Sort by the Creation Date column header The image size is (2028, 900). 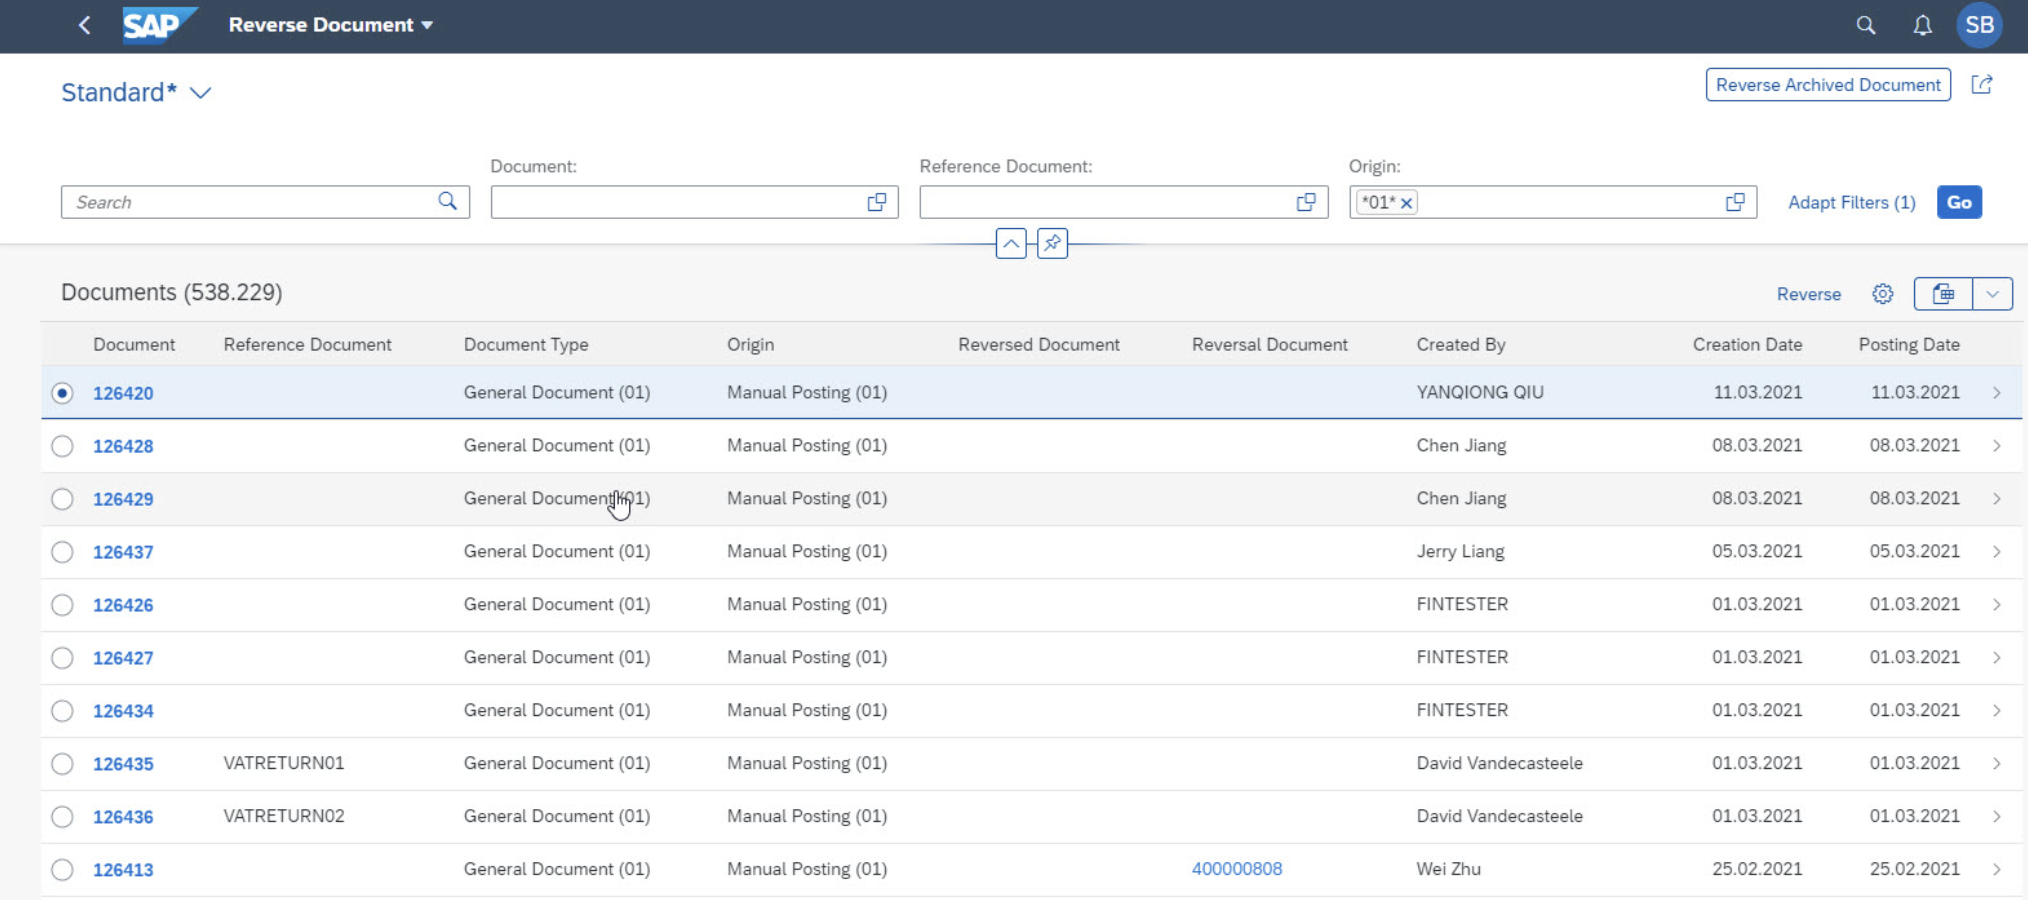tap(1747, 345)
